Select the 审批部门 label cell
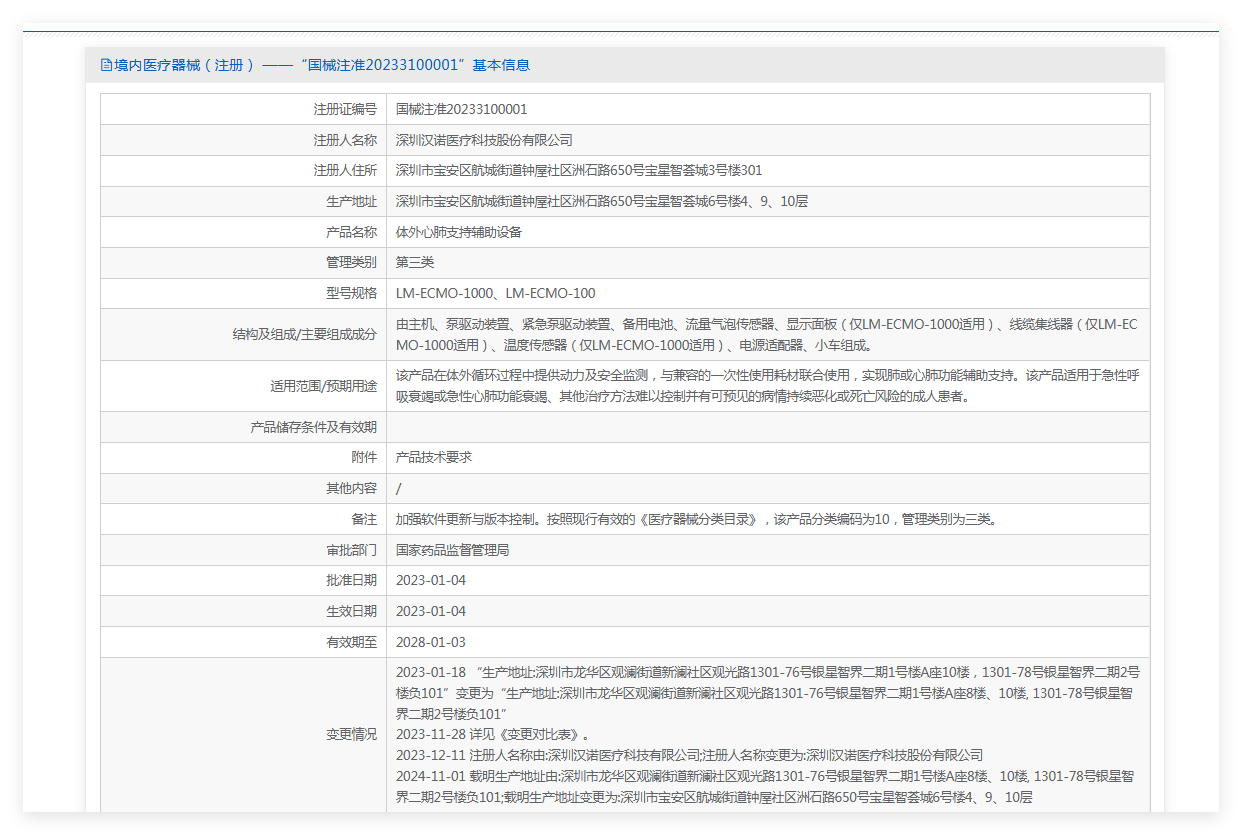1242x835 pixels. tap(243, 550)
